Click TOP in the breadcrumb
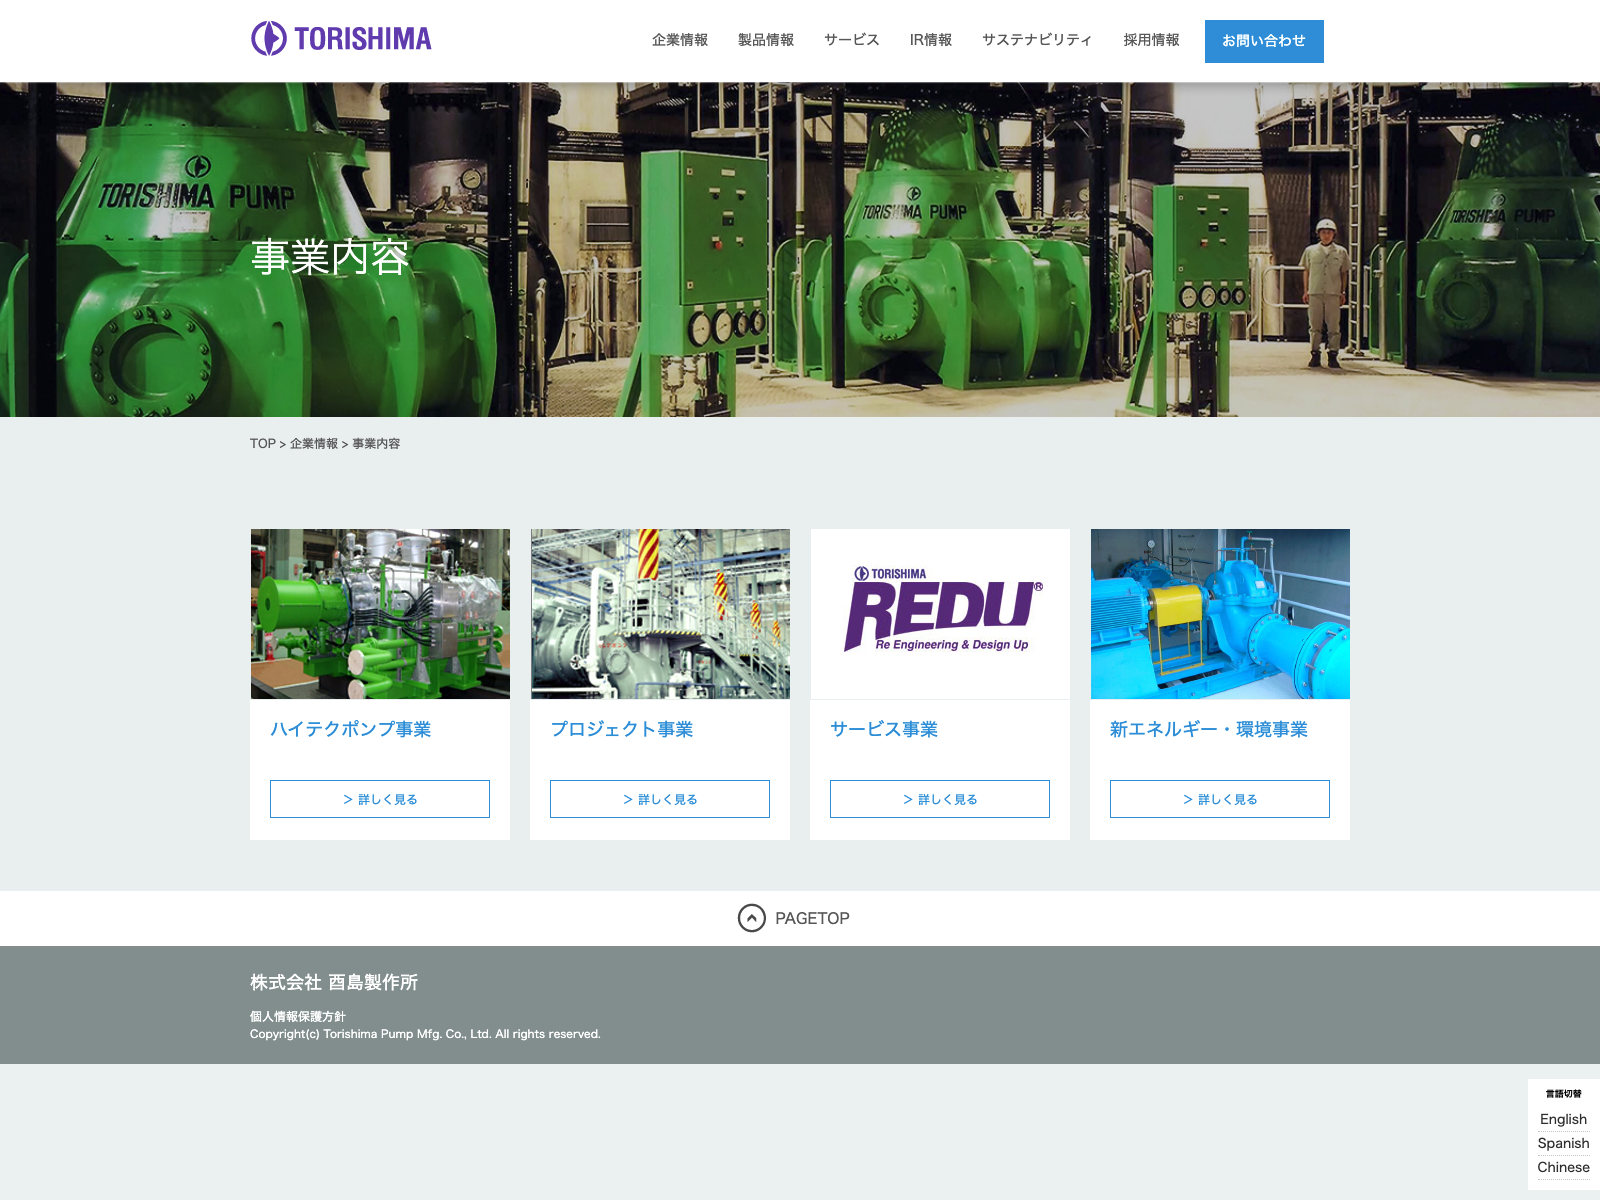This screenshot has width=1600, height=1200. [262, 444]
